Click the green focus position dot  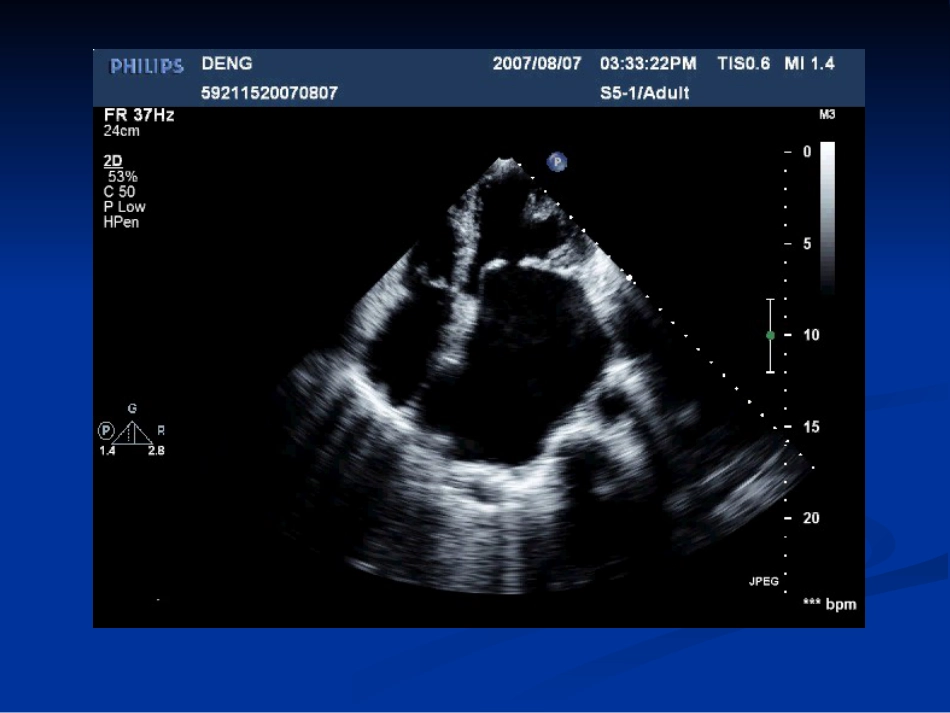770,335
